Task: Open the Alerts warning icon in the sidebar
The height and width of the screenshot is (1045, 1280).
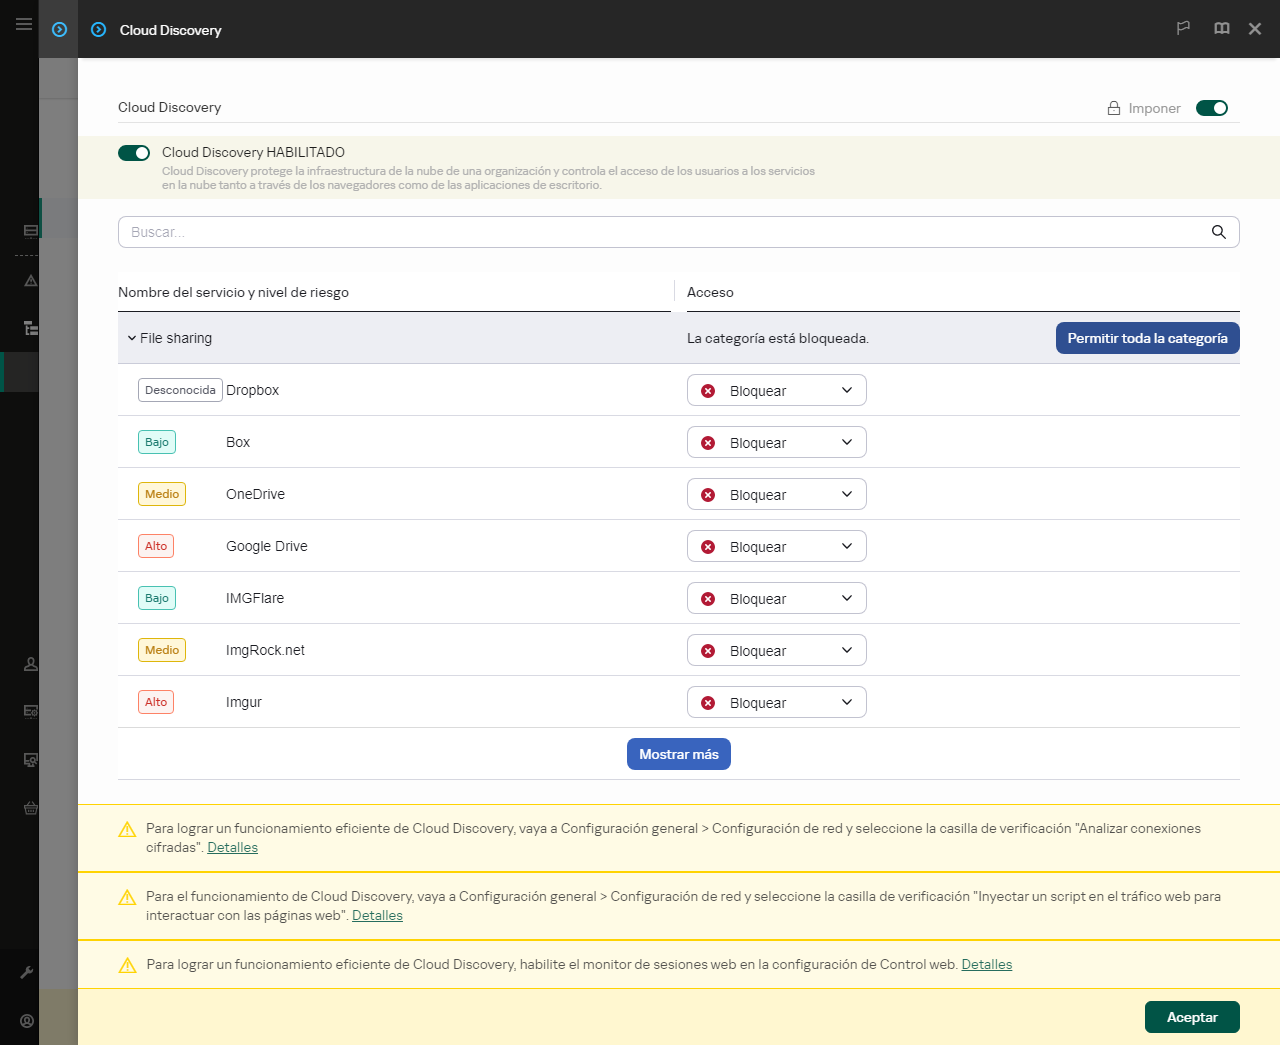Action: pos(30,281)
